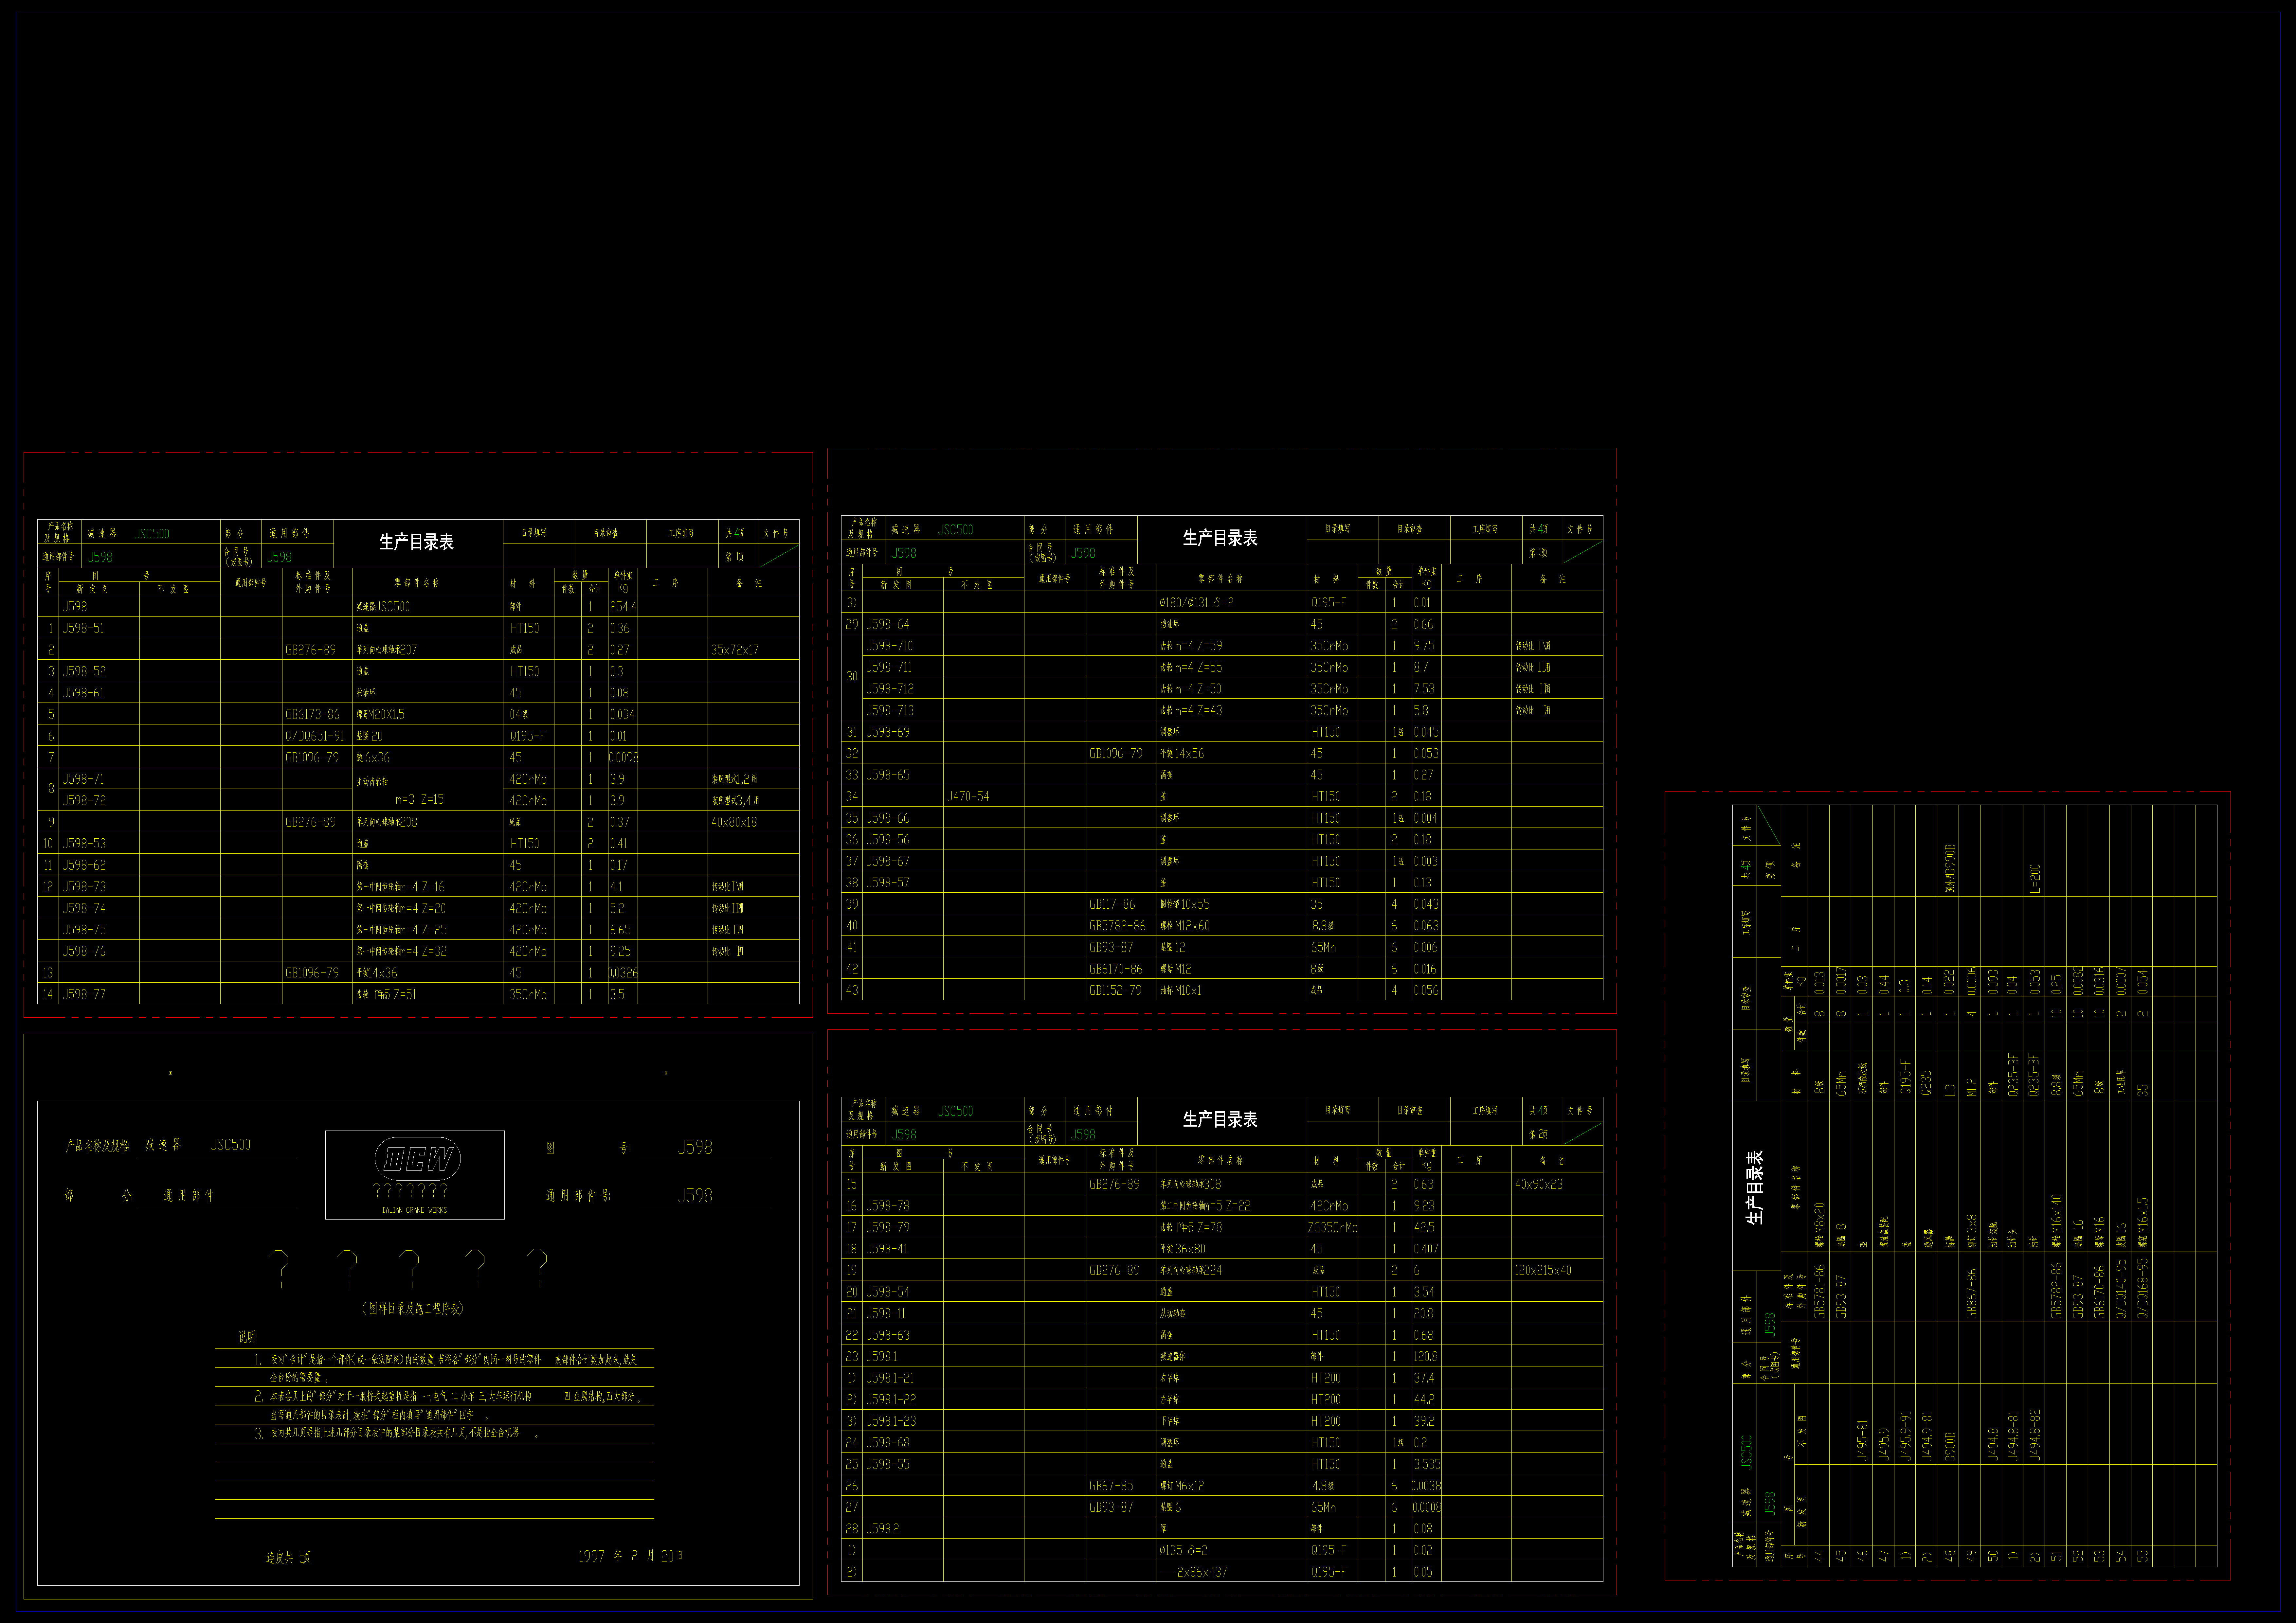Click the gear entry "J598-710"
Viewport: 2296px width, 1623px height.
[x=890, y=646]
